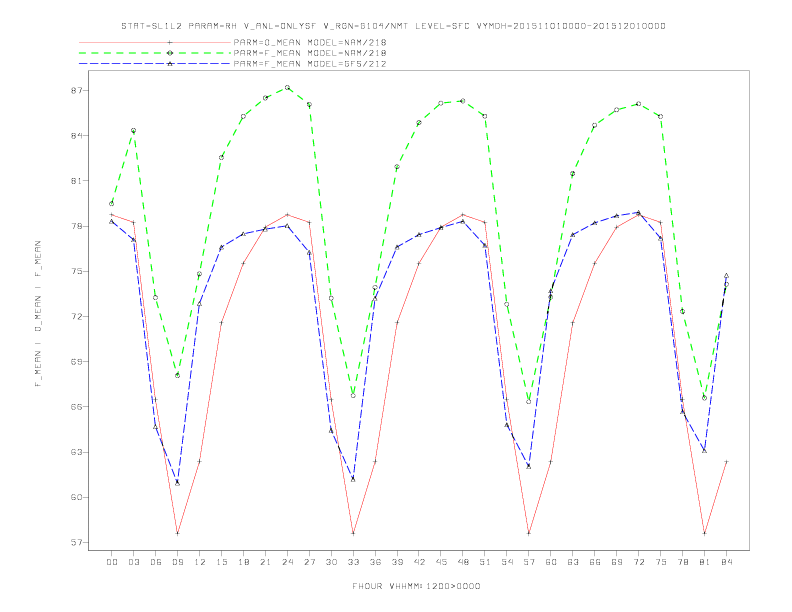Click x-axis tick label 33
792x612 pixels.
click(353, 562)
